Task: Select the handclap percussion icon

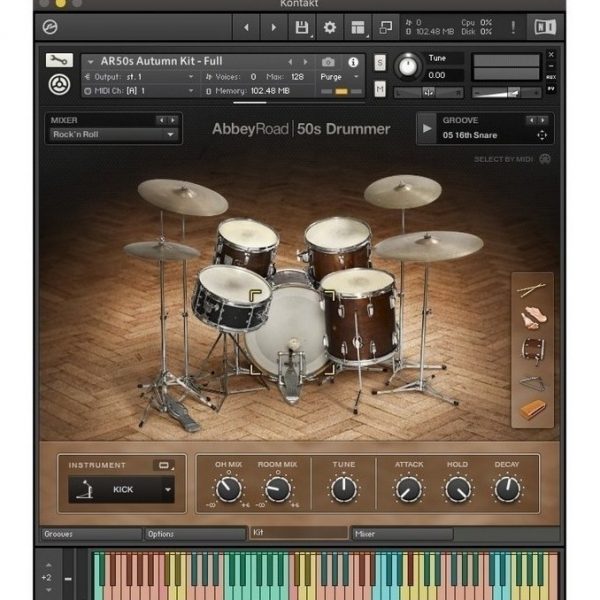Action: point(533,318)
